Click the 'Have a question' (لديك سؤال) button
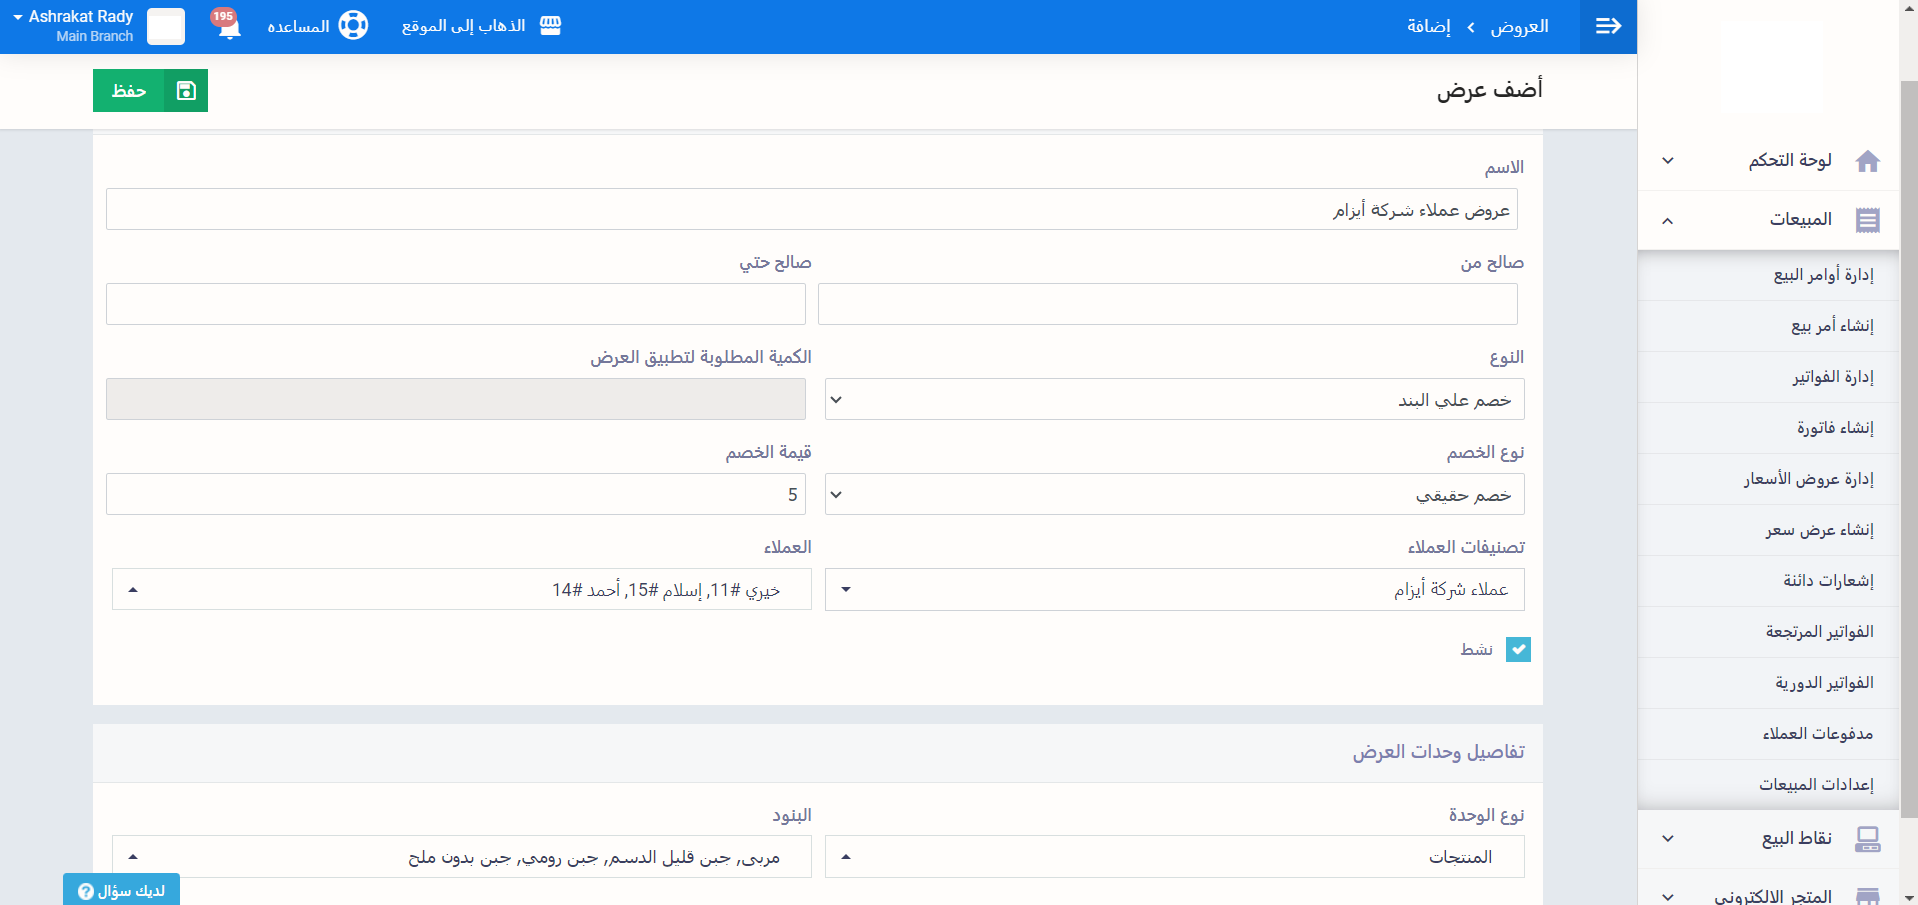 coord(121,890)
